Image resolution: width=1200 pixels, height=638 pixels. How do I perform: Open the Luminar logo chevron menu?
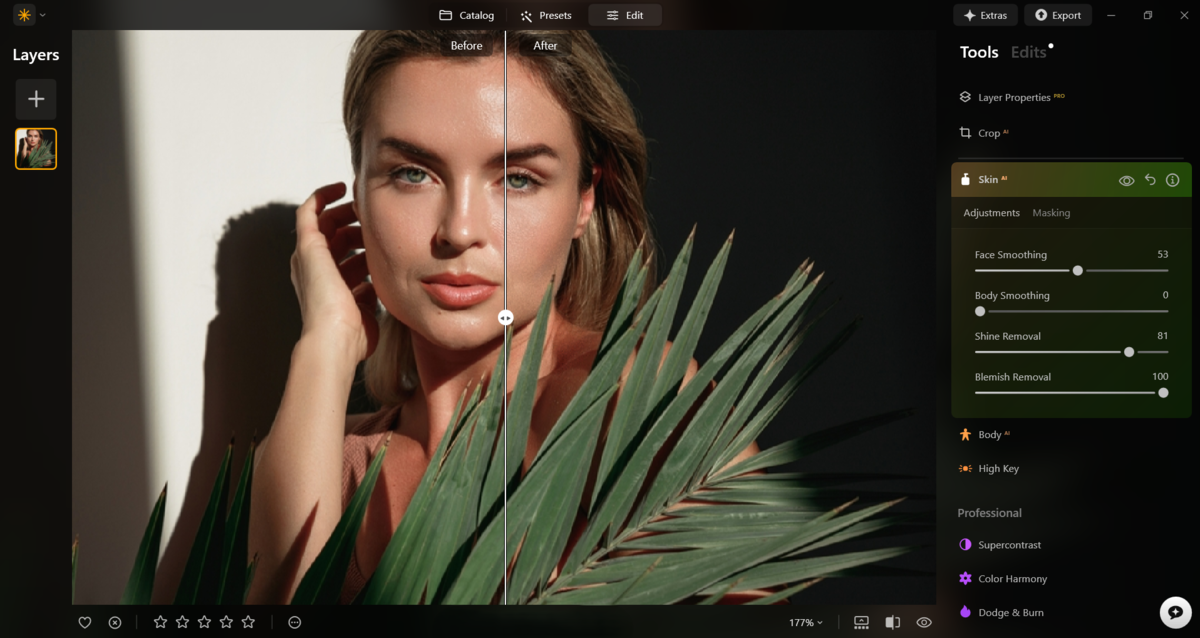[x=42, y=14]
